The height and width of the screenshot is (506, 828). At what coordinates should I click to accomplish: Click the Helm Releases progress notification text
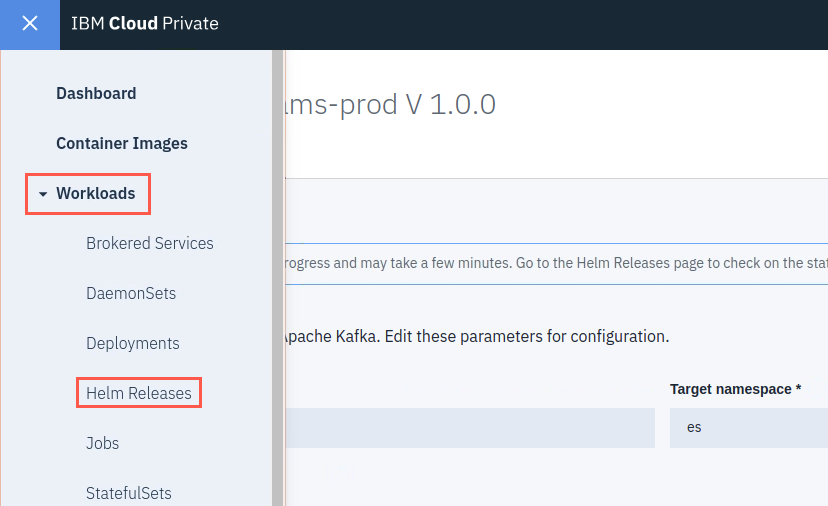[557, 263]
